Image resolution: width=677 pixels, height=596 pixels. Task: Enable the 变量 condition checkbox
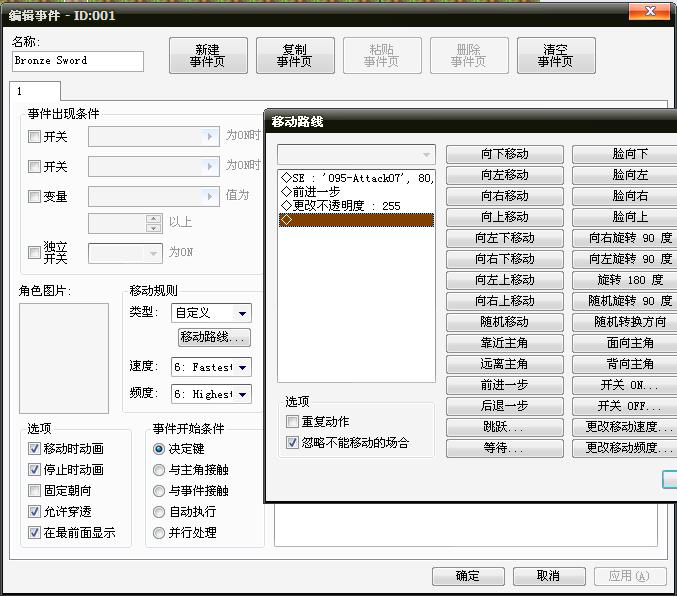tap(34, 197)
